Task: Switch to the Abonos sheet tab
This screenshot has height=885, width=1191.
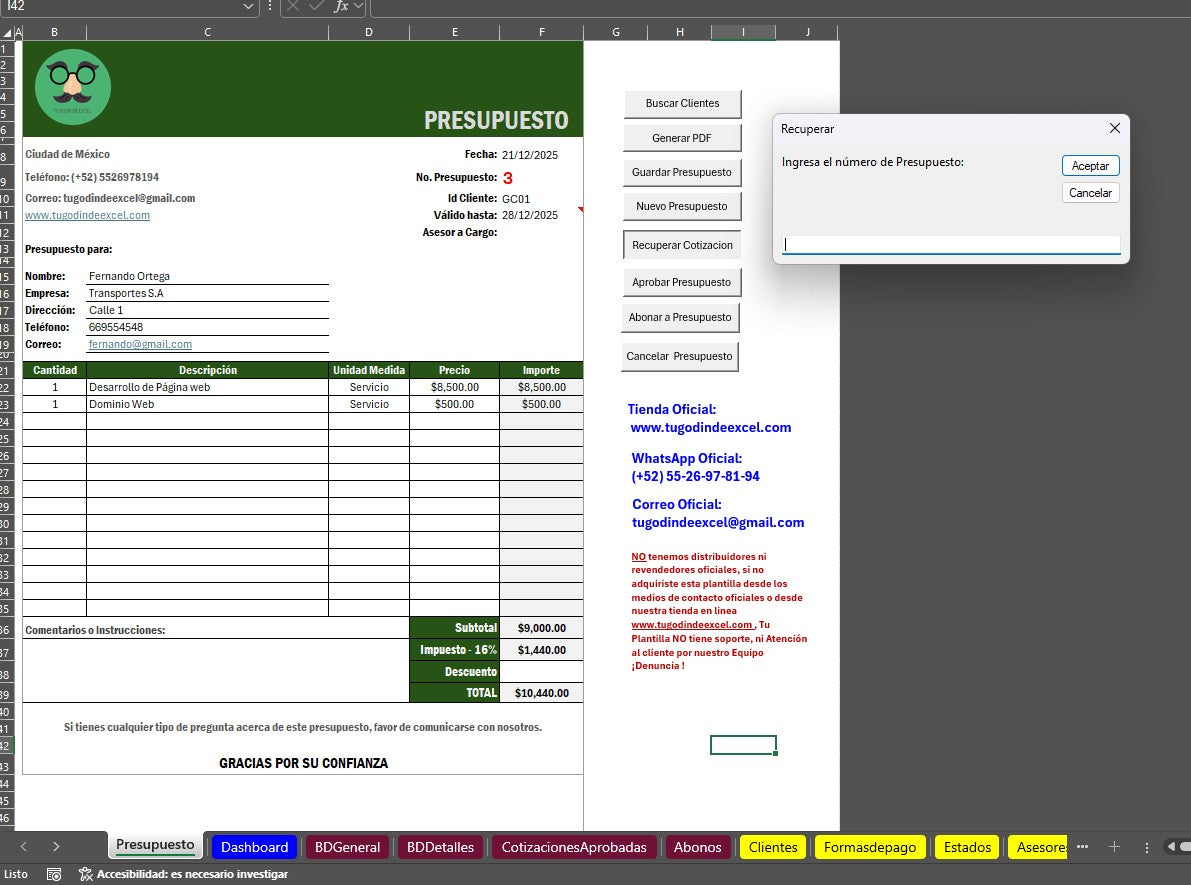Action: (697, 847)
